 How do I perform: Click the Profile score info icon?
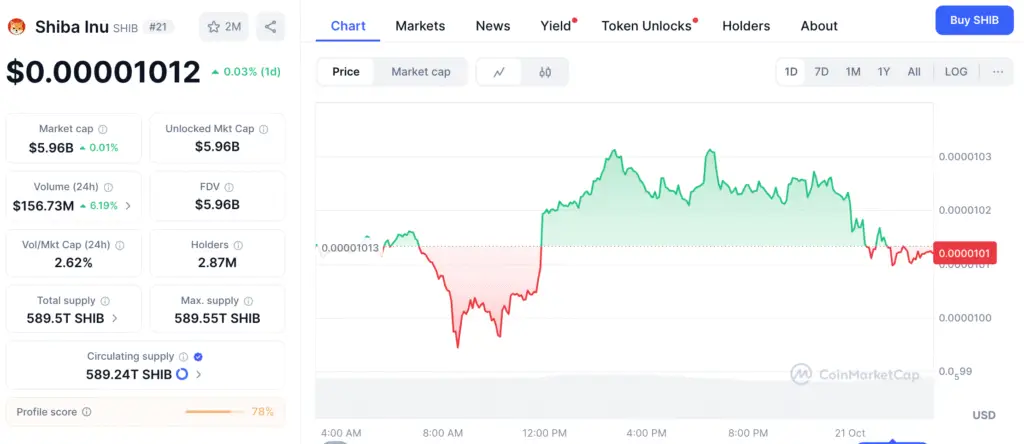[86, 412]
